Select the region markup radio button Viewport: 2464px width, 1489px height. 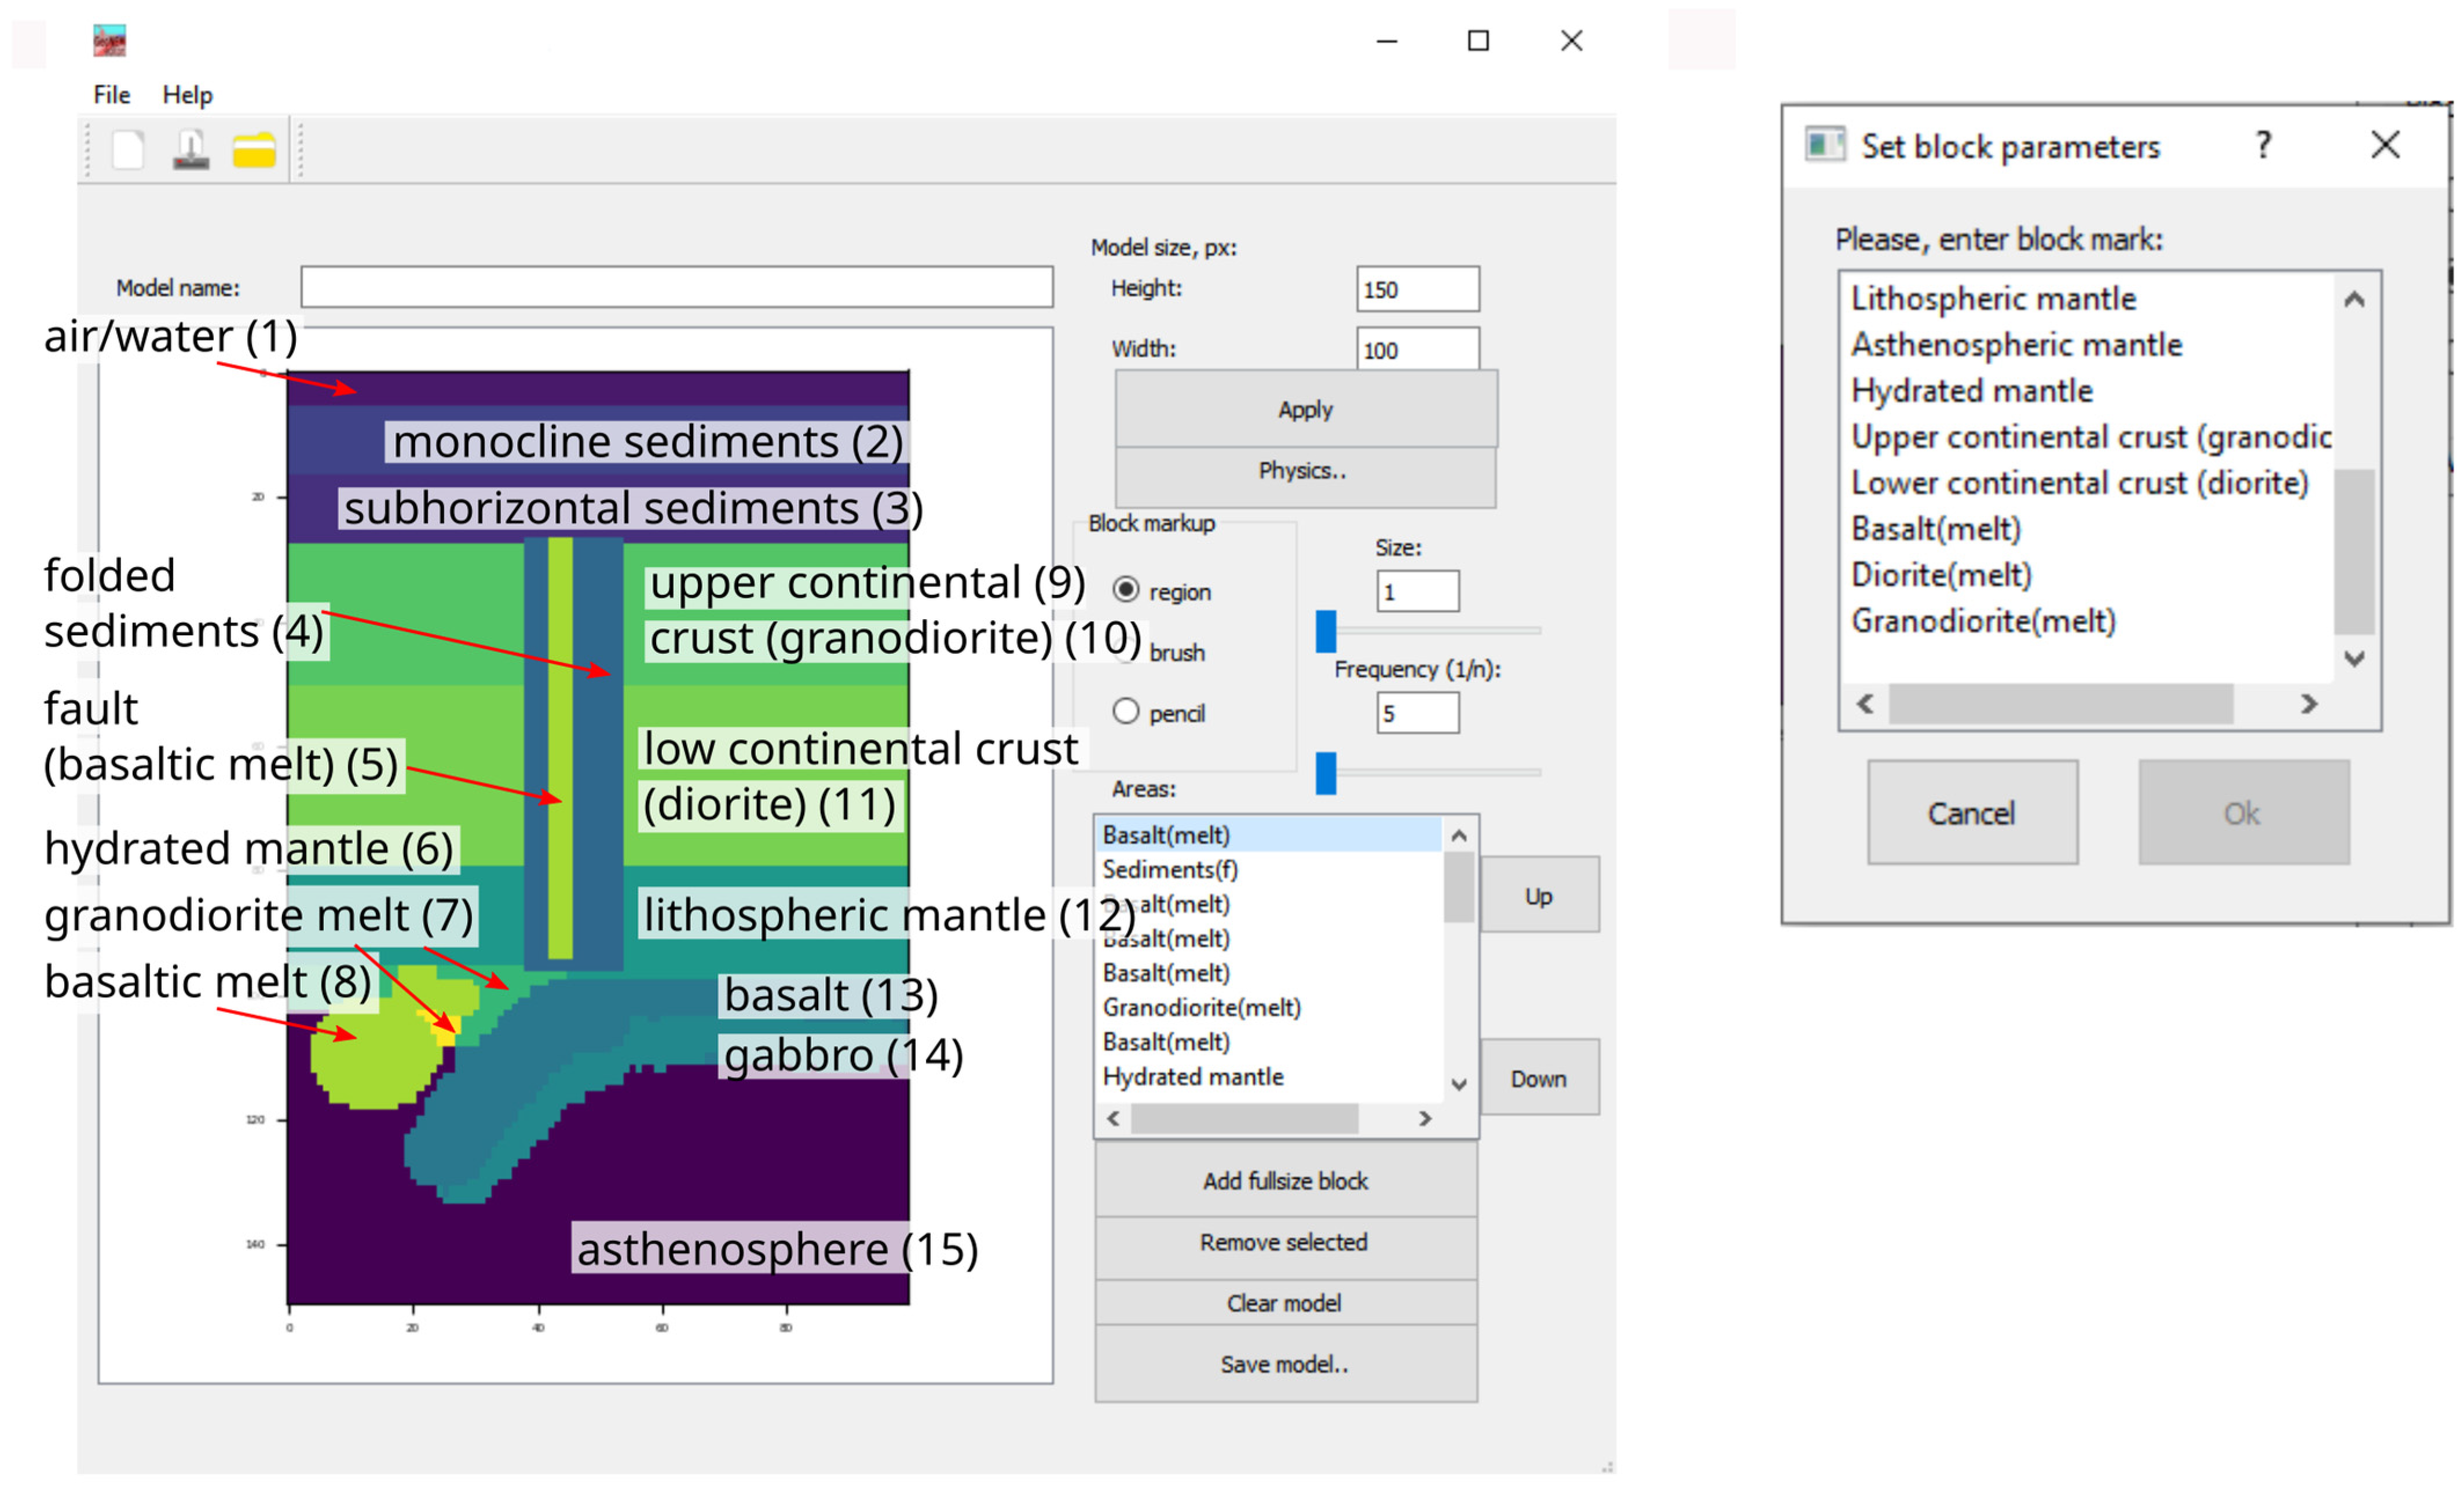(x=1126, y=591)
